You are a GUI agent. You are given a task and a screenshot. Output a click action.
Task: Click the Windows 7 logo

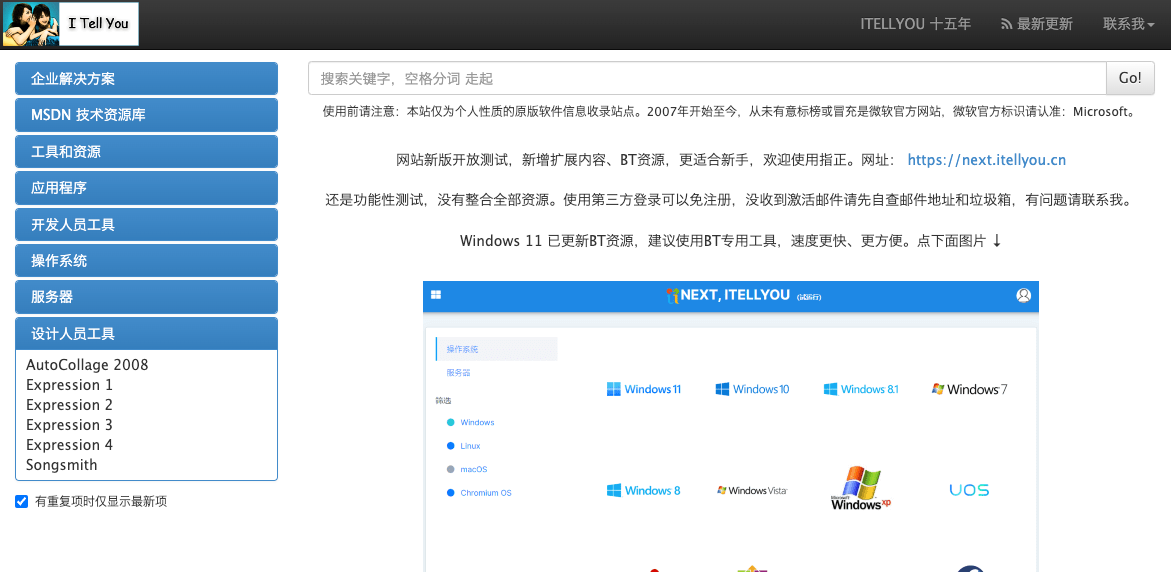click(x=969, y=389)
